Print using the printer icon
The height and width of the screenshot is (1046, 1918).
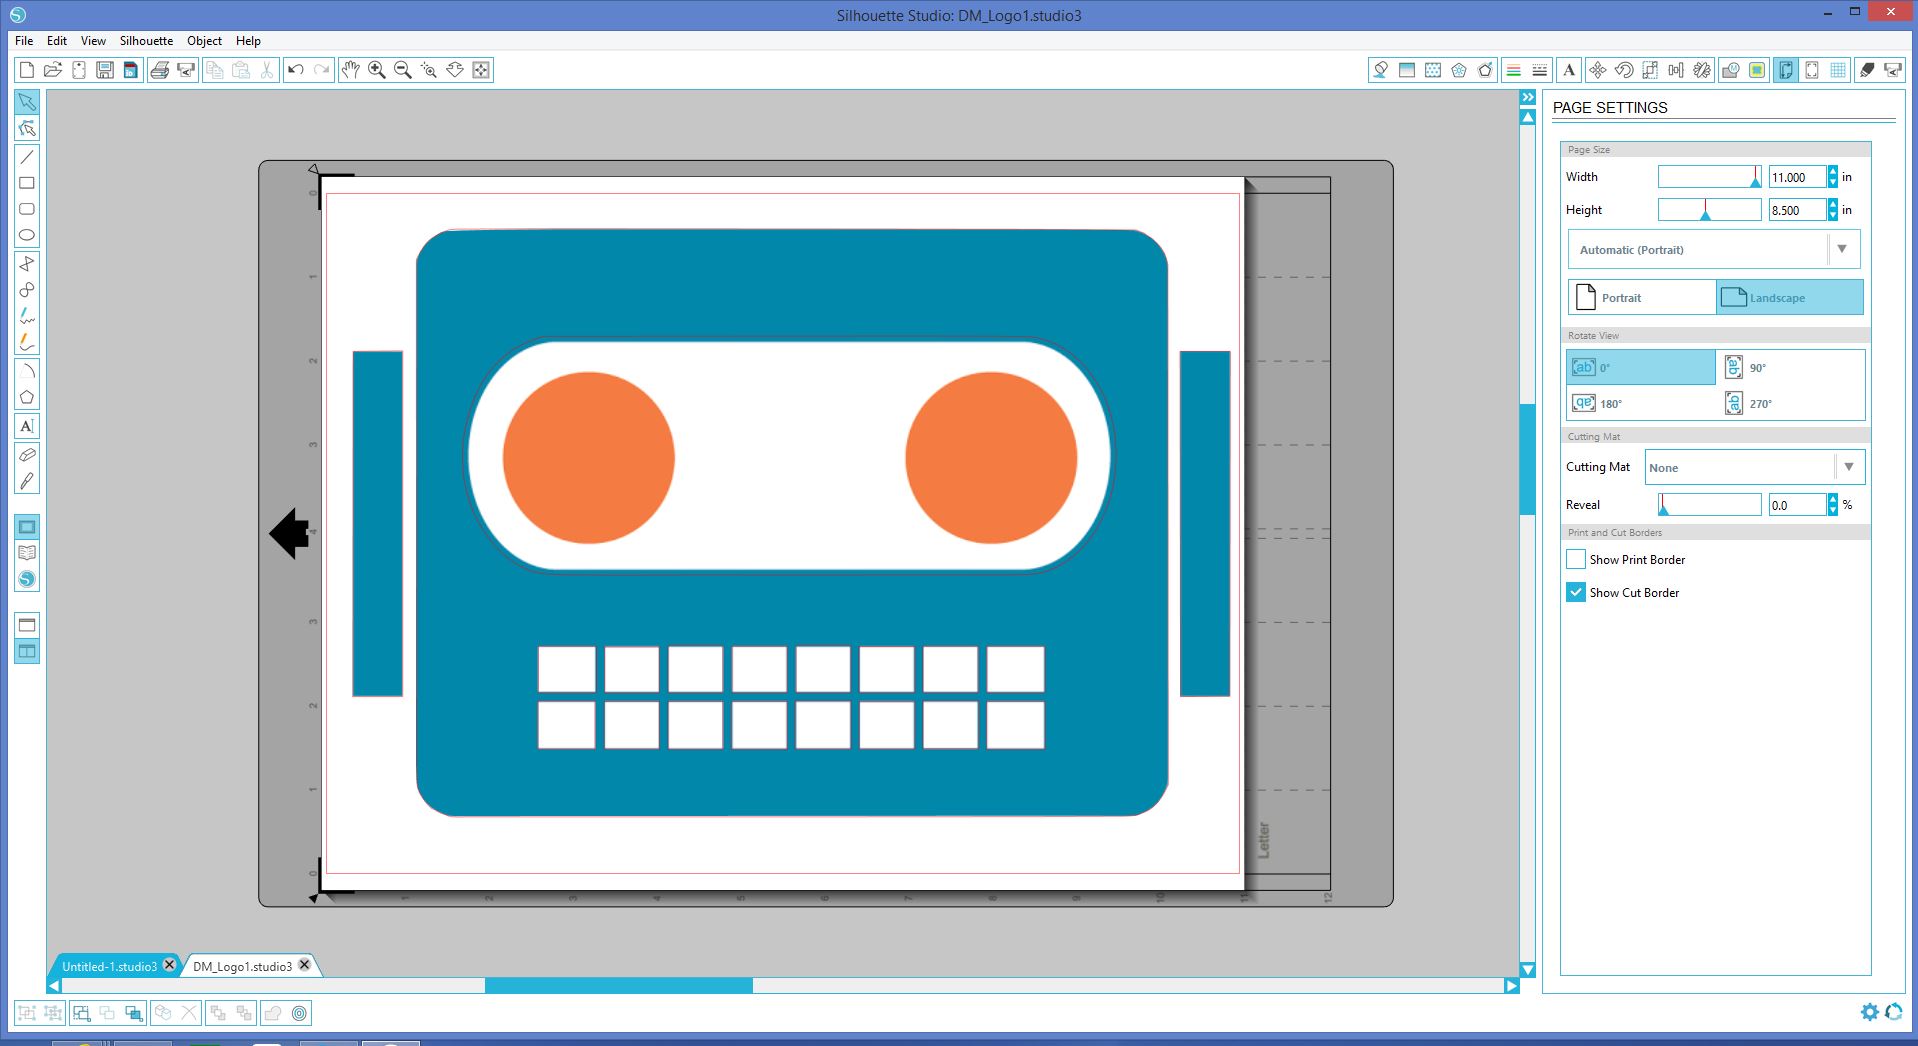160,70
